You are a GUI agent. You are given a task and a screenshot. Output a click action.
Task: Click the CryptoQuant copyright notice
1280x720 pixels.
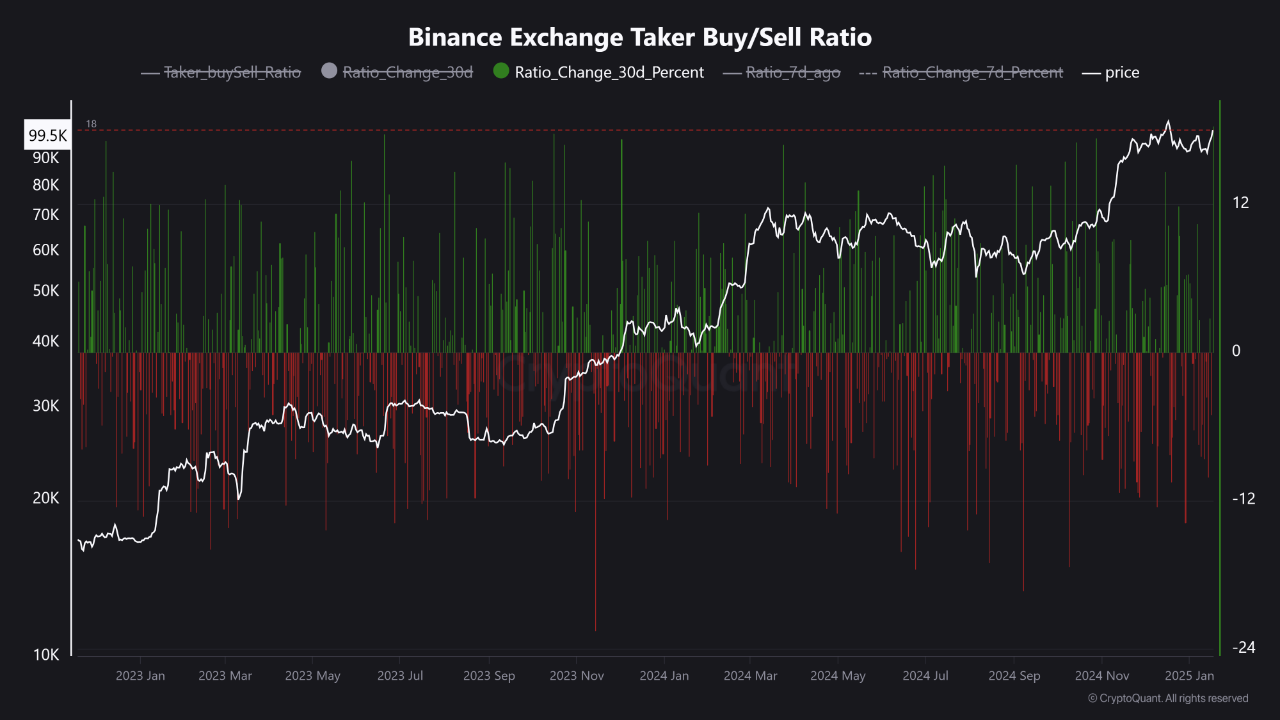(1167, 698)
